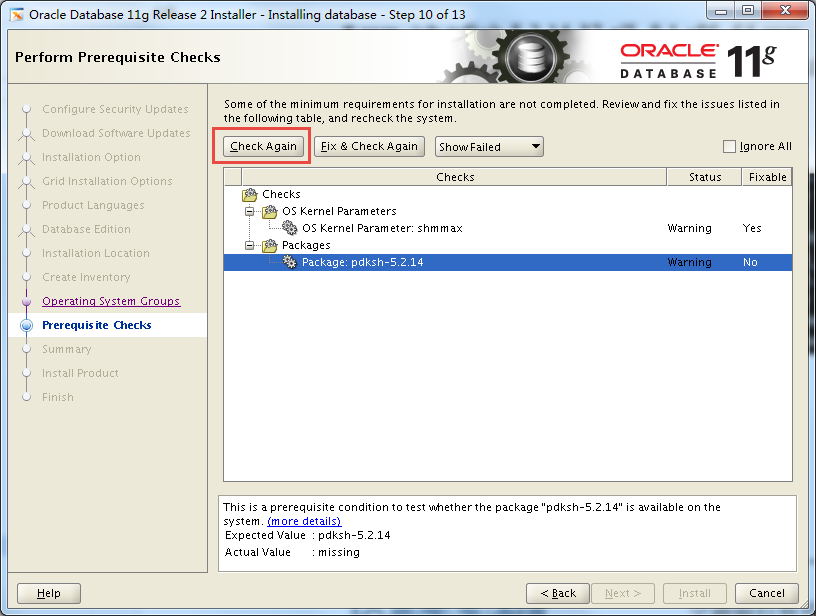816x616 pixels.
Task: Click the gear icon for pdksh-5.2.14
Action: point(291,262)
